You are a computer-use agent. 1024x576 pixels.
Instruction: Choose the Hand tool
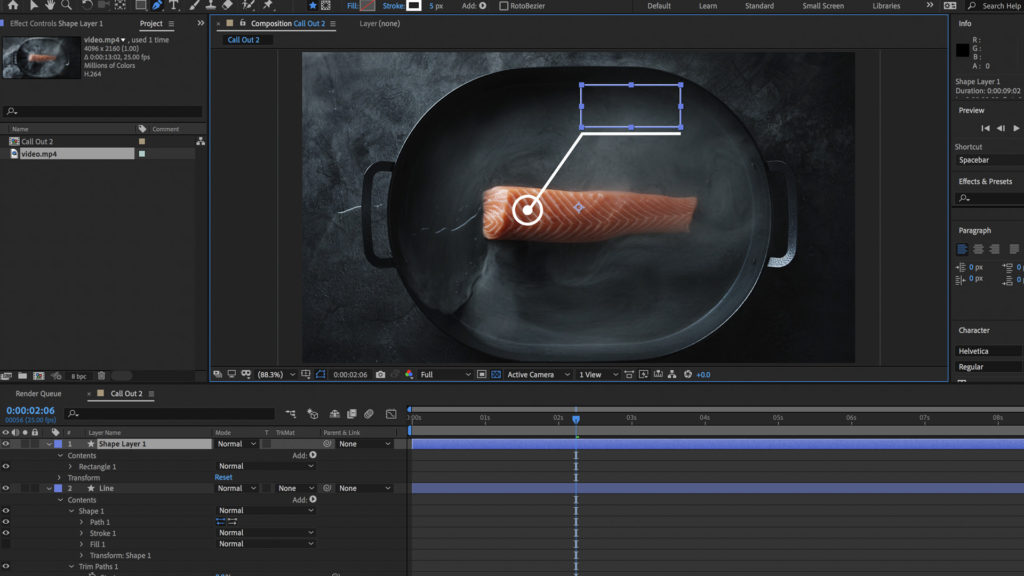(49, 5)
